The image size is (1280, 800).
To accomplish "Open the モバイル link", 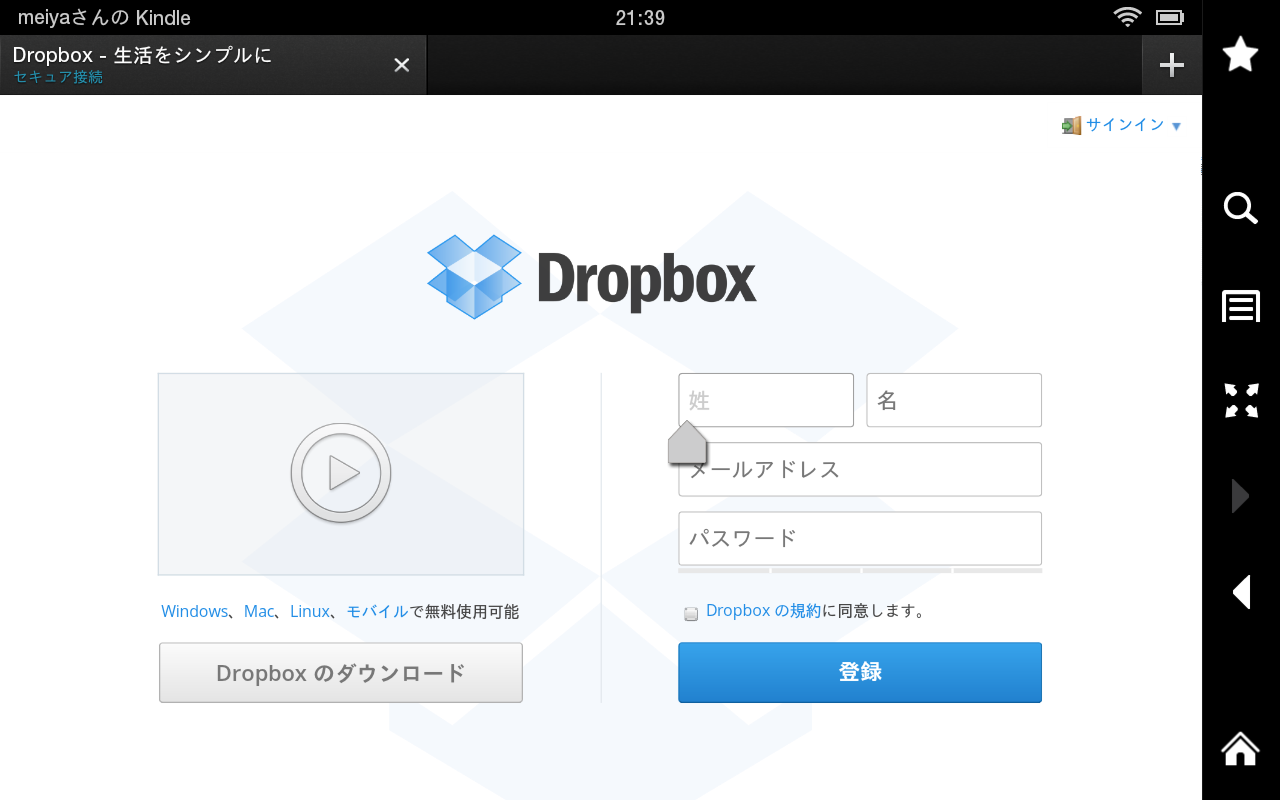I will [377, 611].
